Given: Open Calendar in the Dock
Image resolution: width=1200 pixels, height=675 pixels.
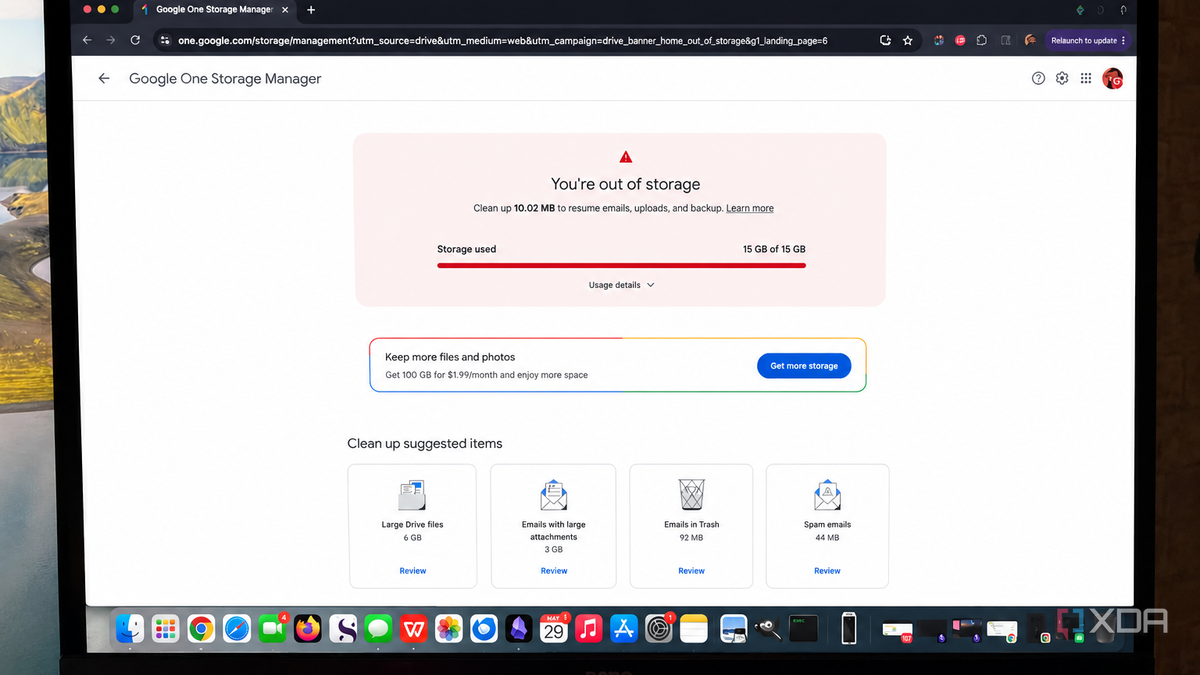Looking at the screenshot, I should 554,628.
